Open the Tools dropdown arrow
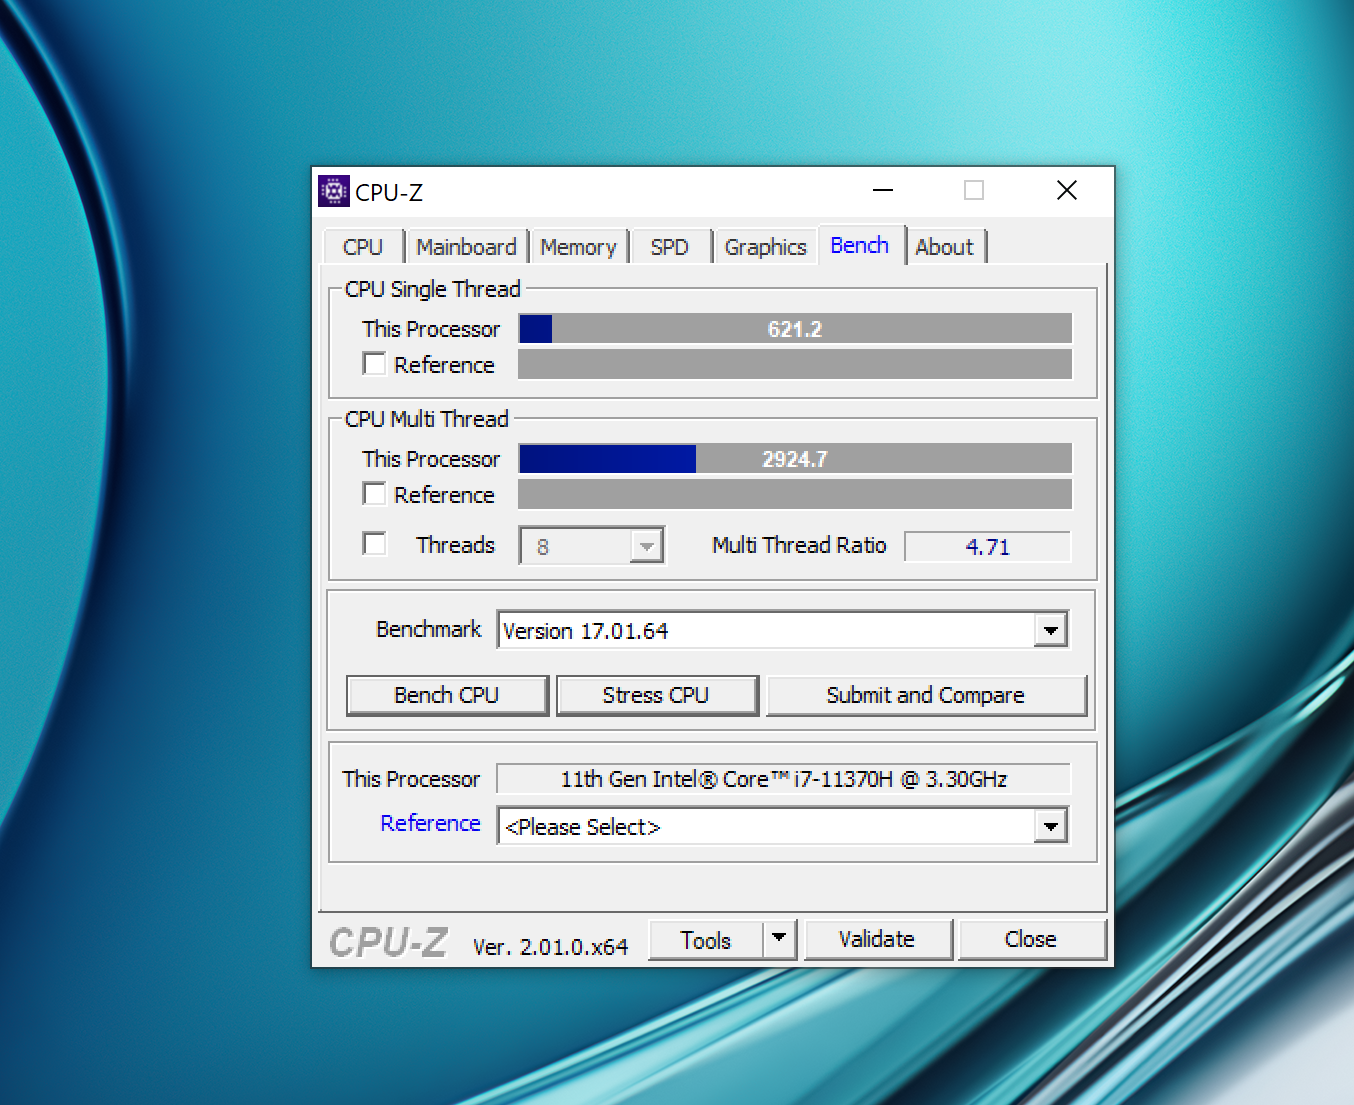This screenshot has width=1354, height=1105. [x=779, y=939]
